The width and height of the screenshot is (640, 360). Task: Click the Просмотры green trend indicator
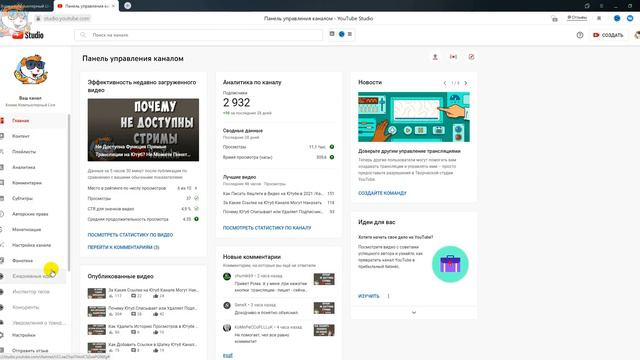[x=332, y=147]
